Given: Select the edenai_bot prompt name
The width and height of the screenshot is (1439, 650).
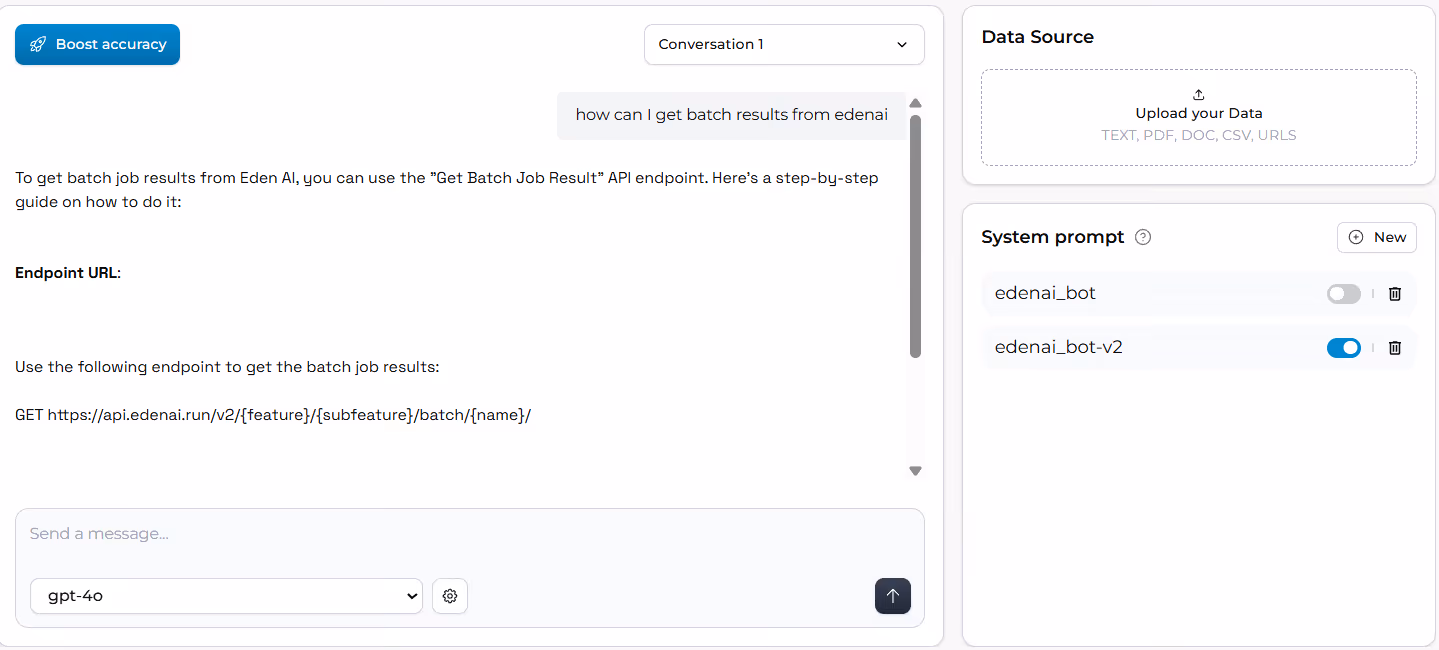Looking at the screenshot, I should pos(1045,293).
